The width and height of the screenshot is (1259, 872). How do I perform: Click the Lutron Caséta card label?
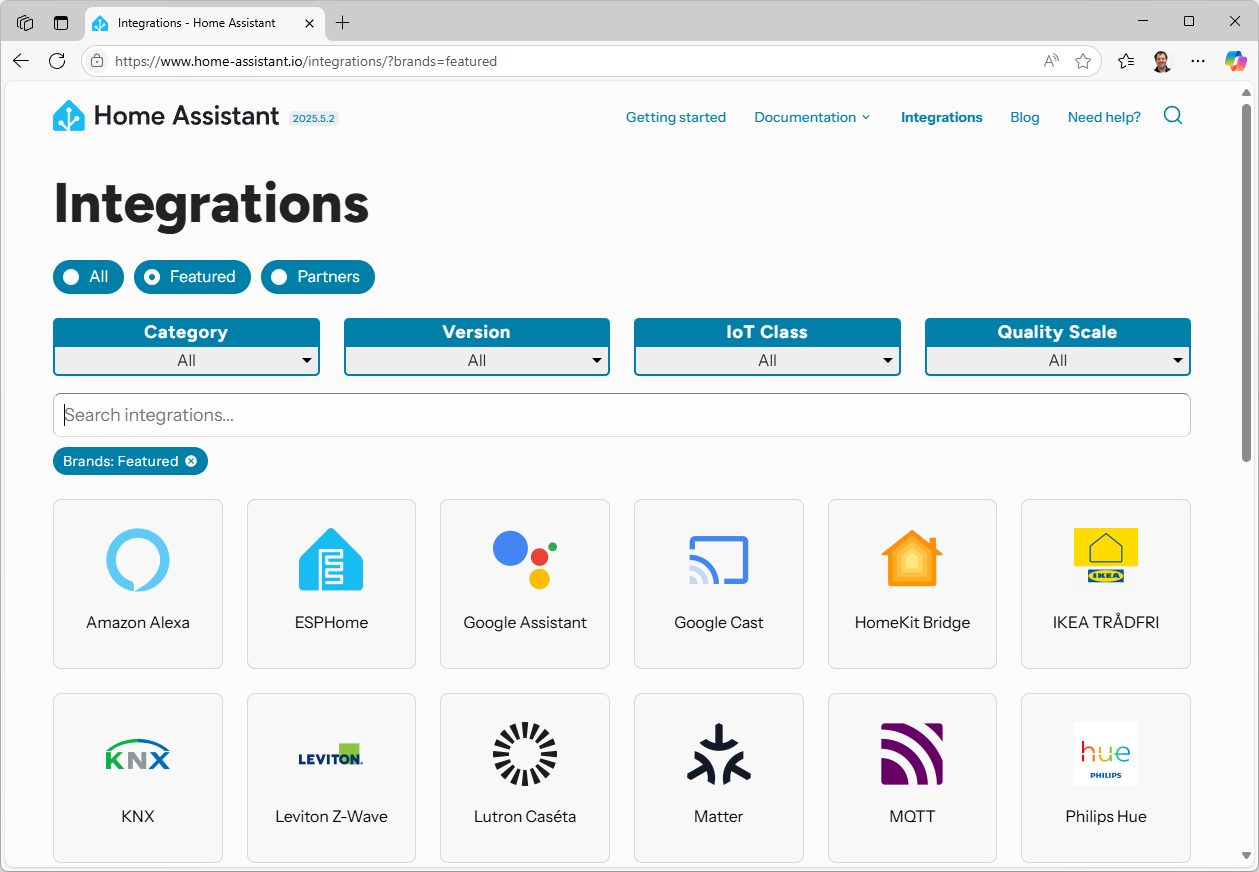tap(525, 816)
